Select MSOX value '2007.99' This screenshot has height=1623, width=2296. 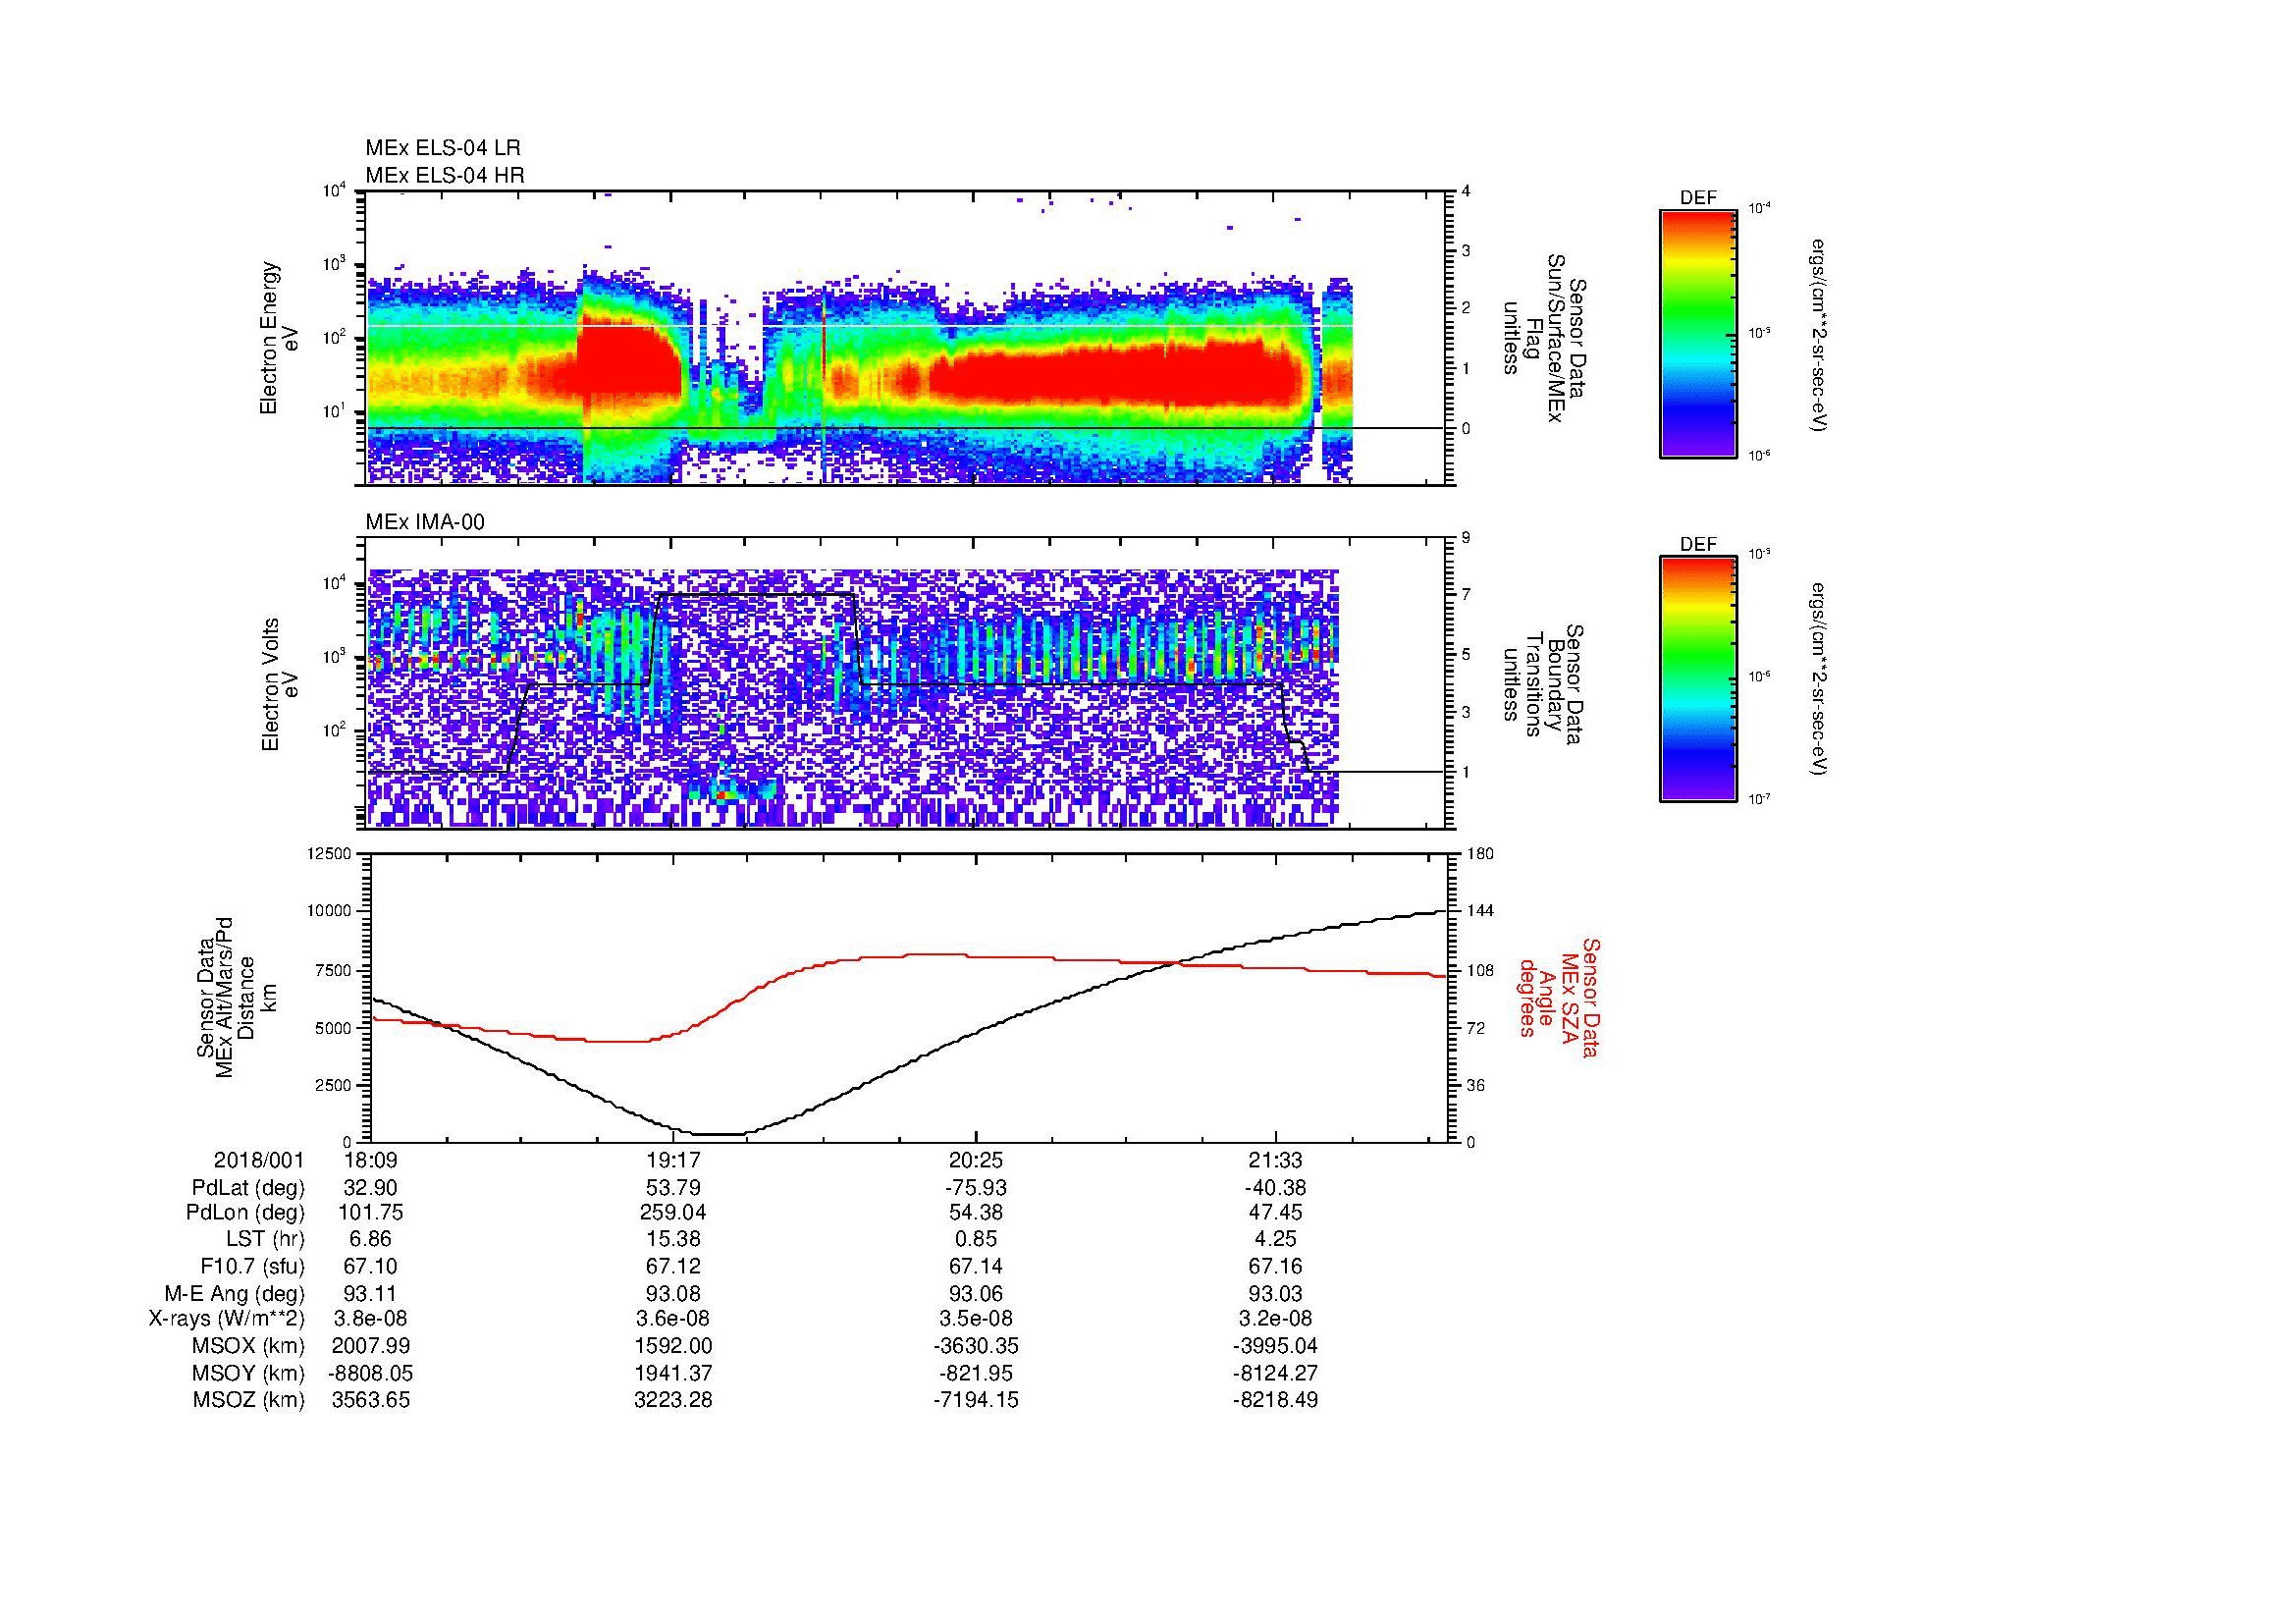point(370,1346)
